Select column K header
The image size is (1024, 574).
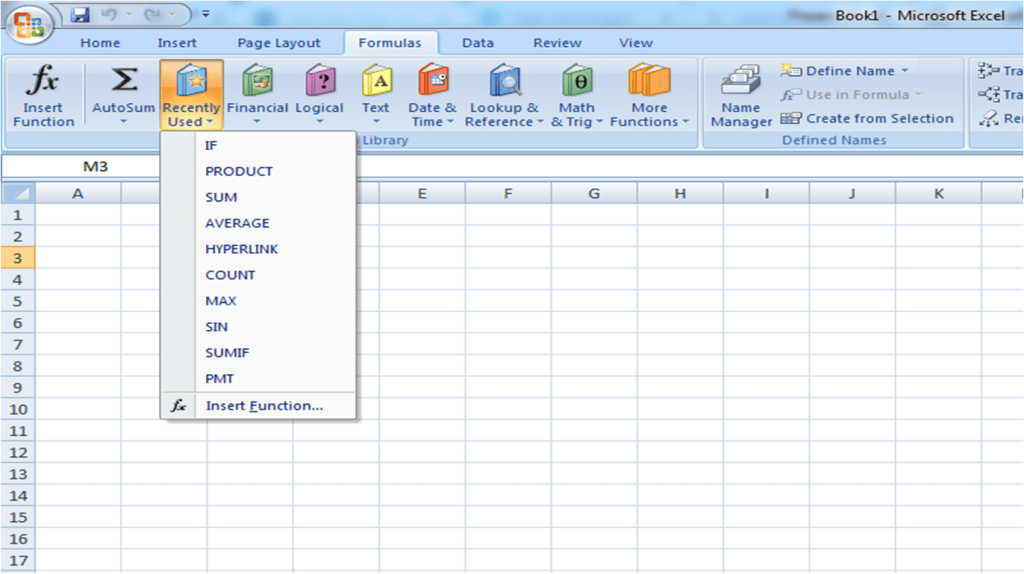pos(938,193)
